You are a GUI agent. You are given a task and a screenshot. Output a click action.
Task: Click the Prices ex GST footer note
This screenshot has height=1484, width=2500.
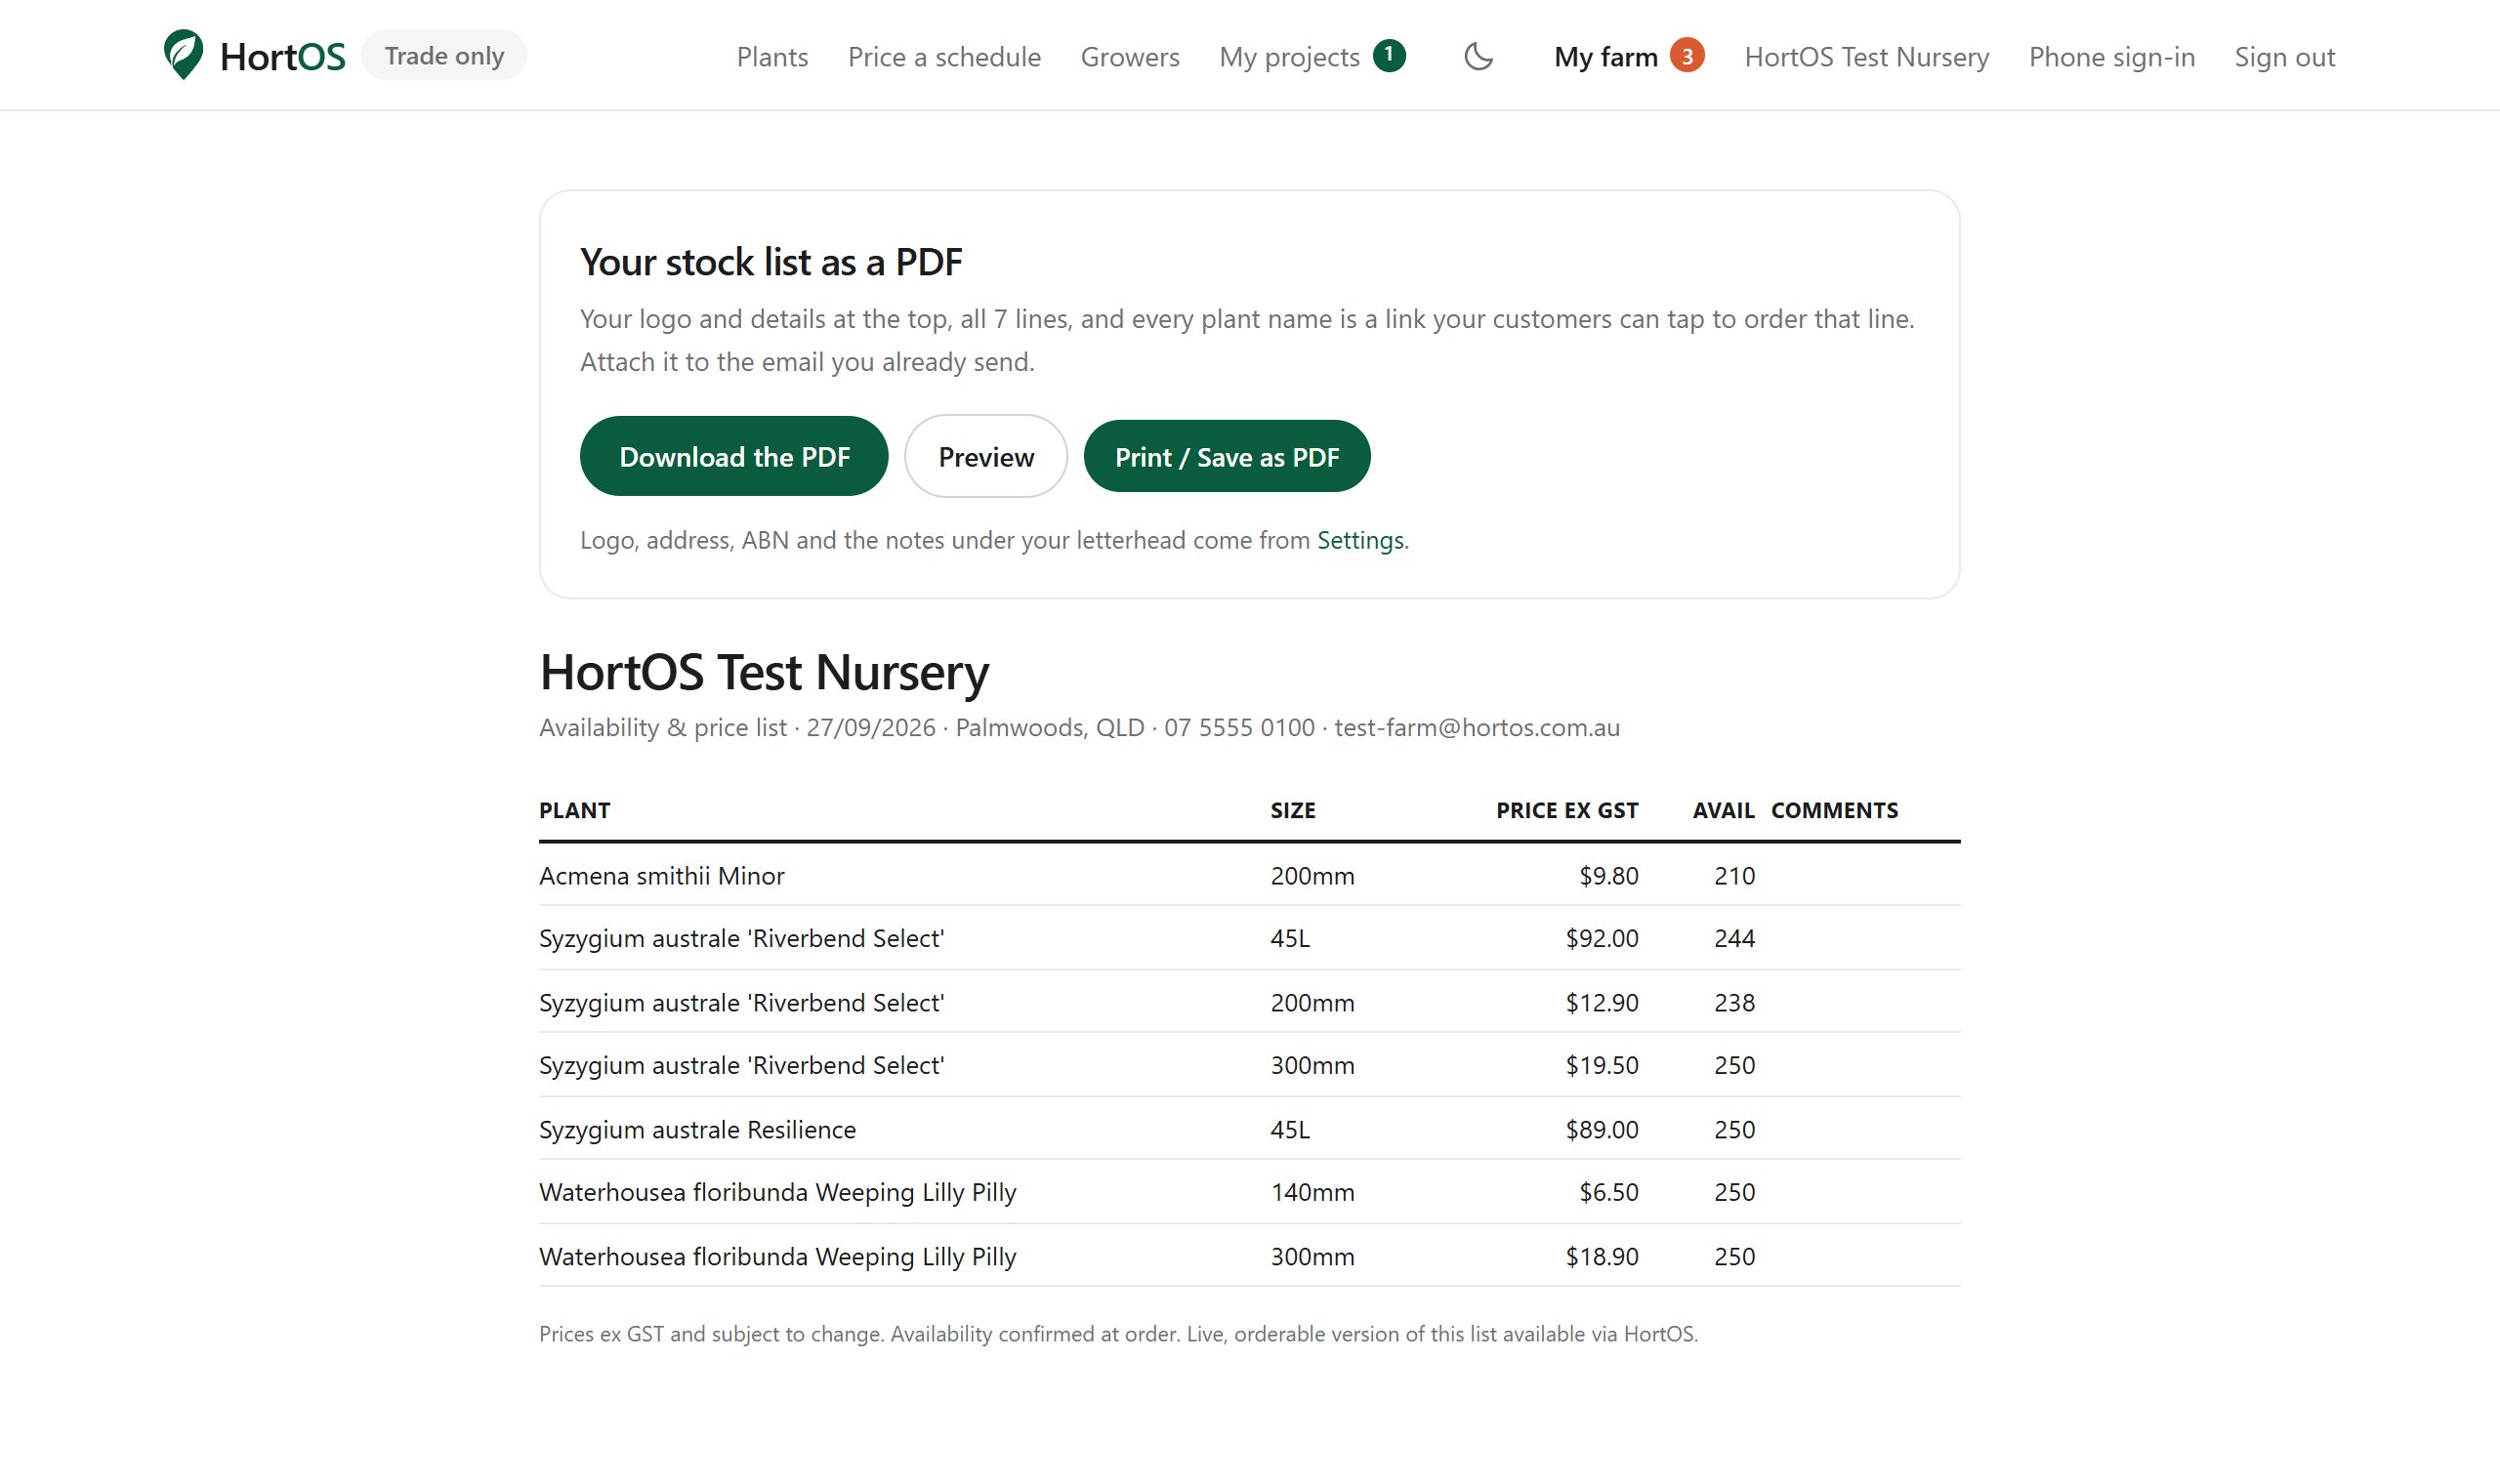point(1118,1334)
